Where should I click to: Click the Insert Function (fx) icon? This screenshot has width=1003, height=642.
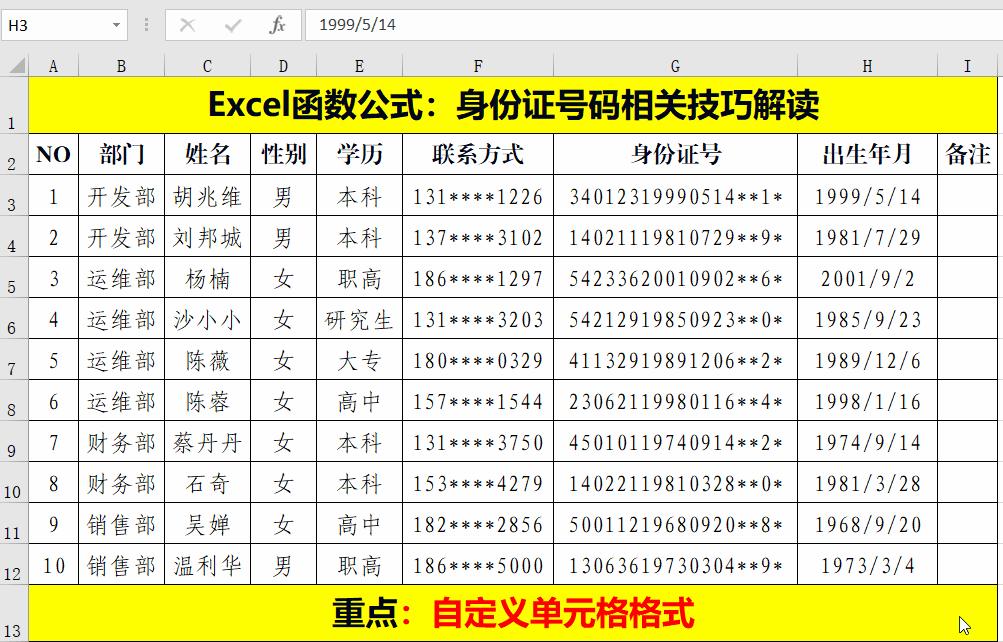tap(277, 26)
